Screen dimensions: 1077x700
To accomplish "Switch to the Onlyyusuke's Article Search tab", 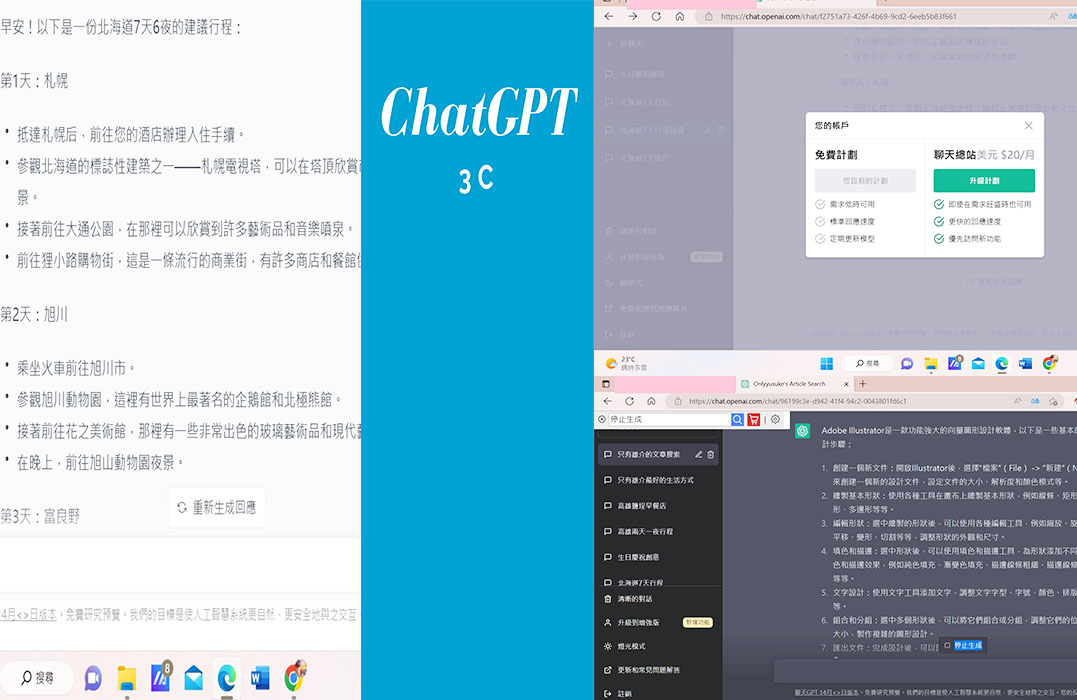I will click(x=790, y=384).
